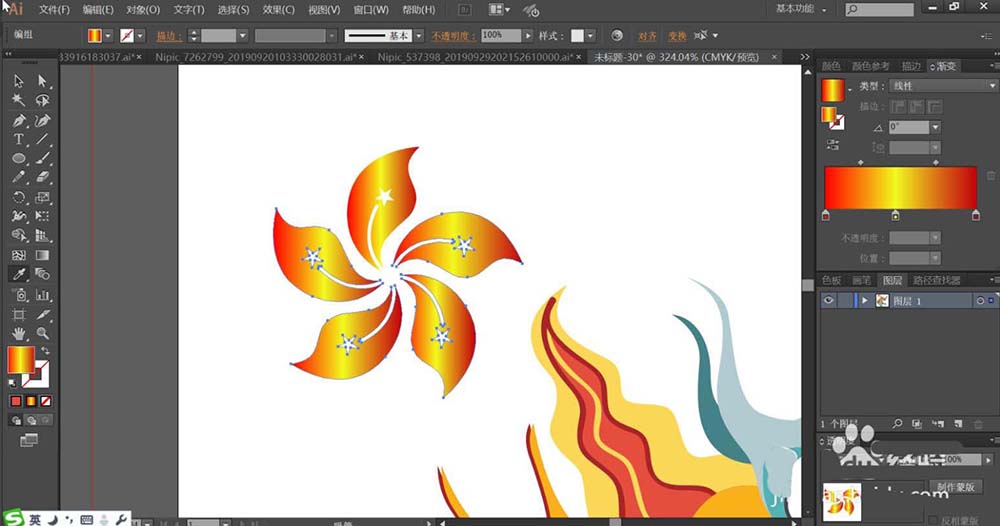Open the stroke color dropdown in control bar

pyautogui.click(x=140, y=36)
